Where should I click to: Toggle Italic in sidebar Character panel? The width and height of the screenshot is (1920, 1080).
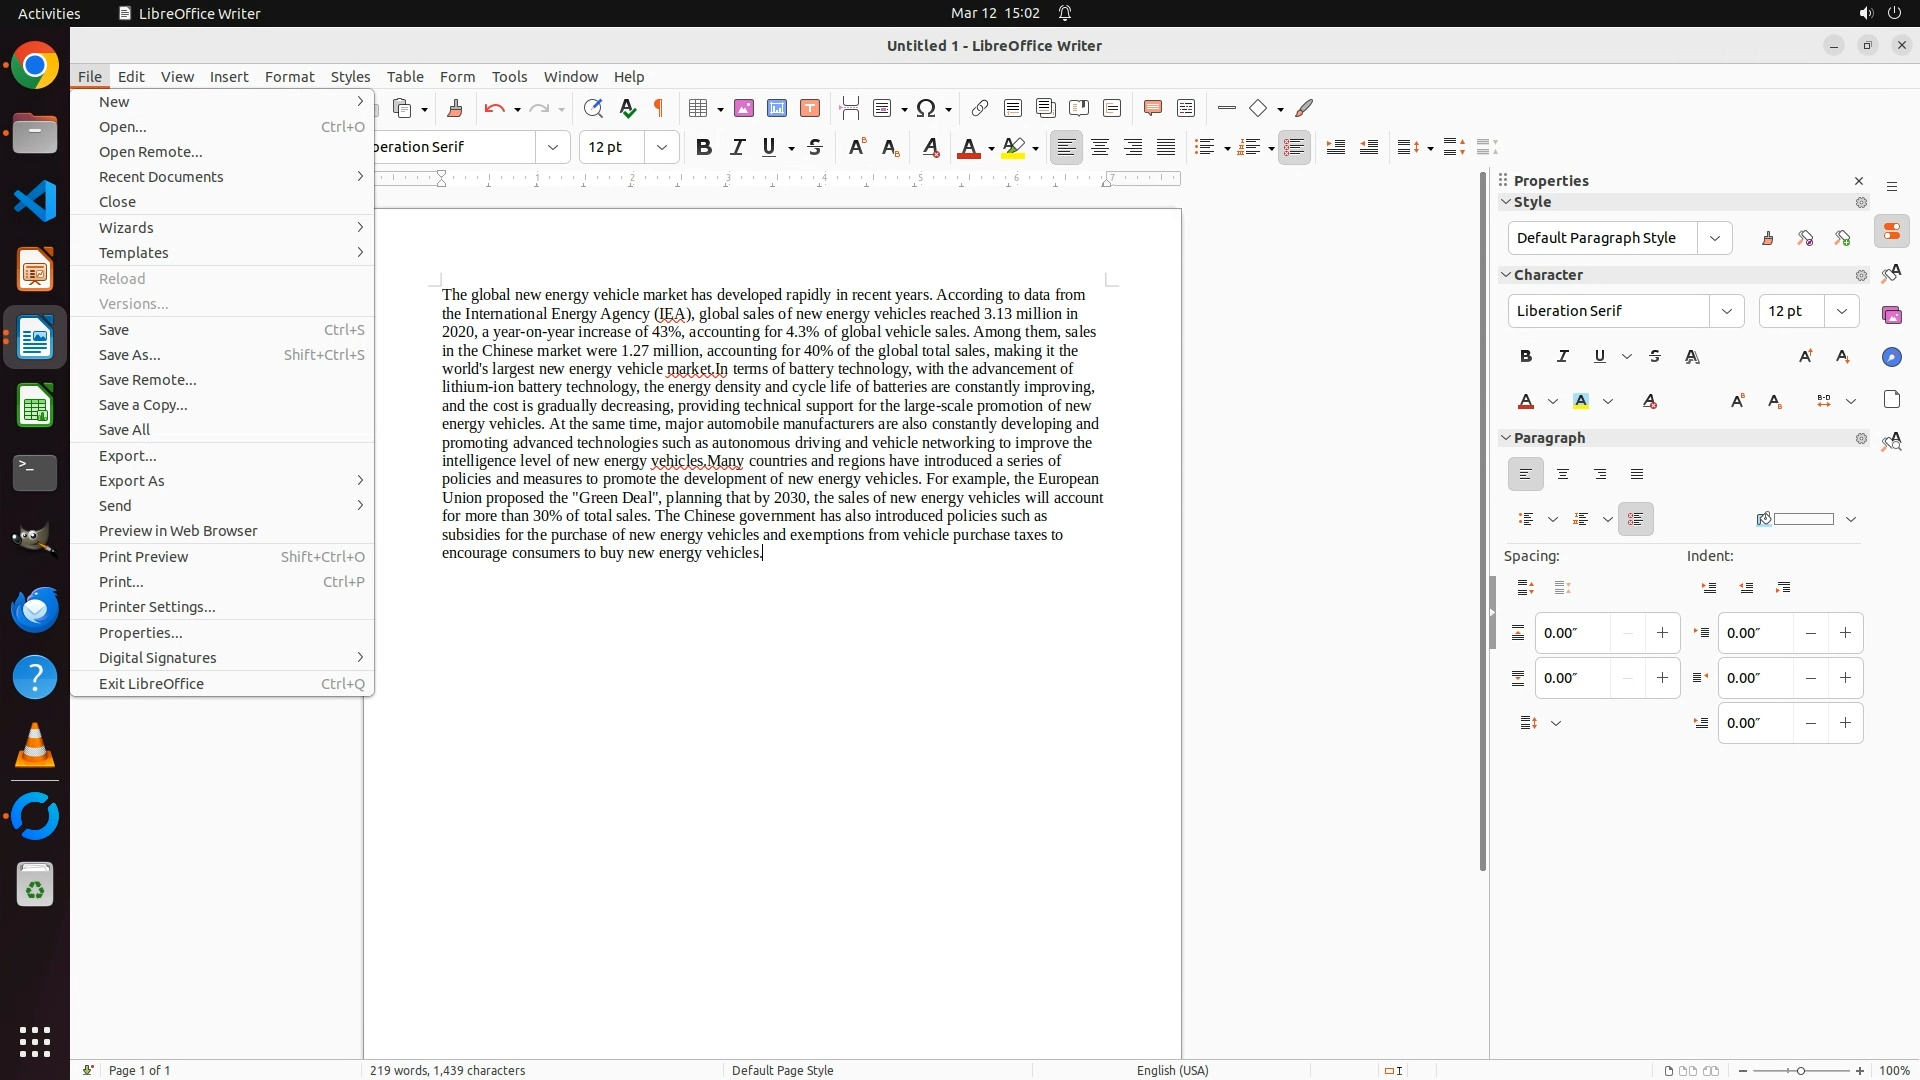click(1563, 356)
